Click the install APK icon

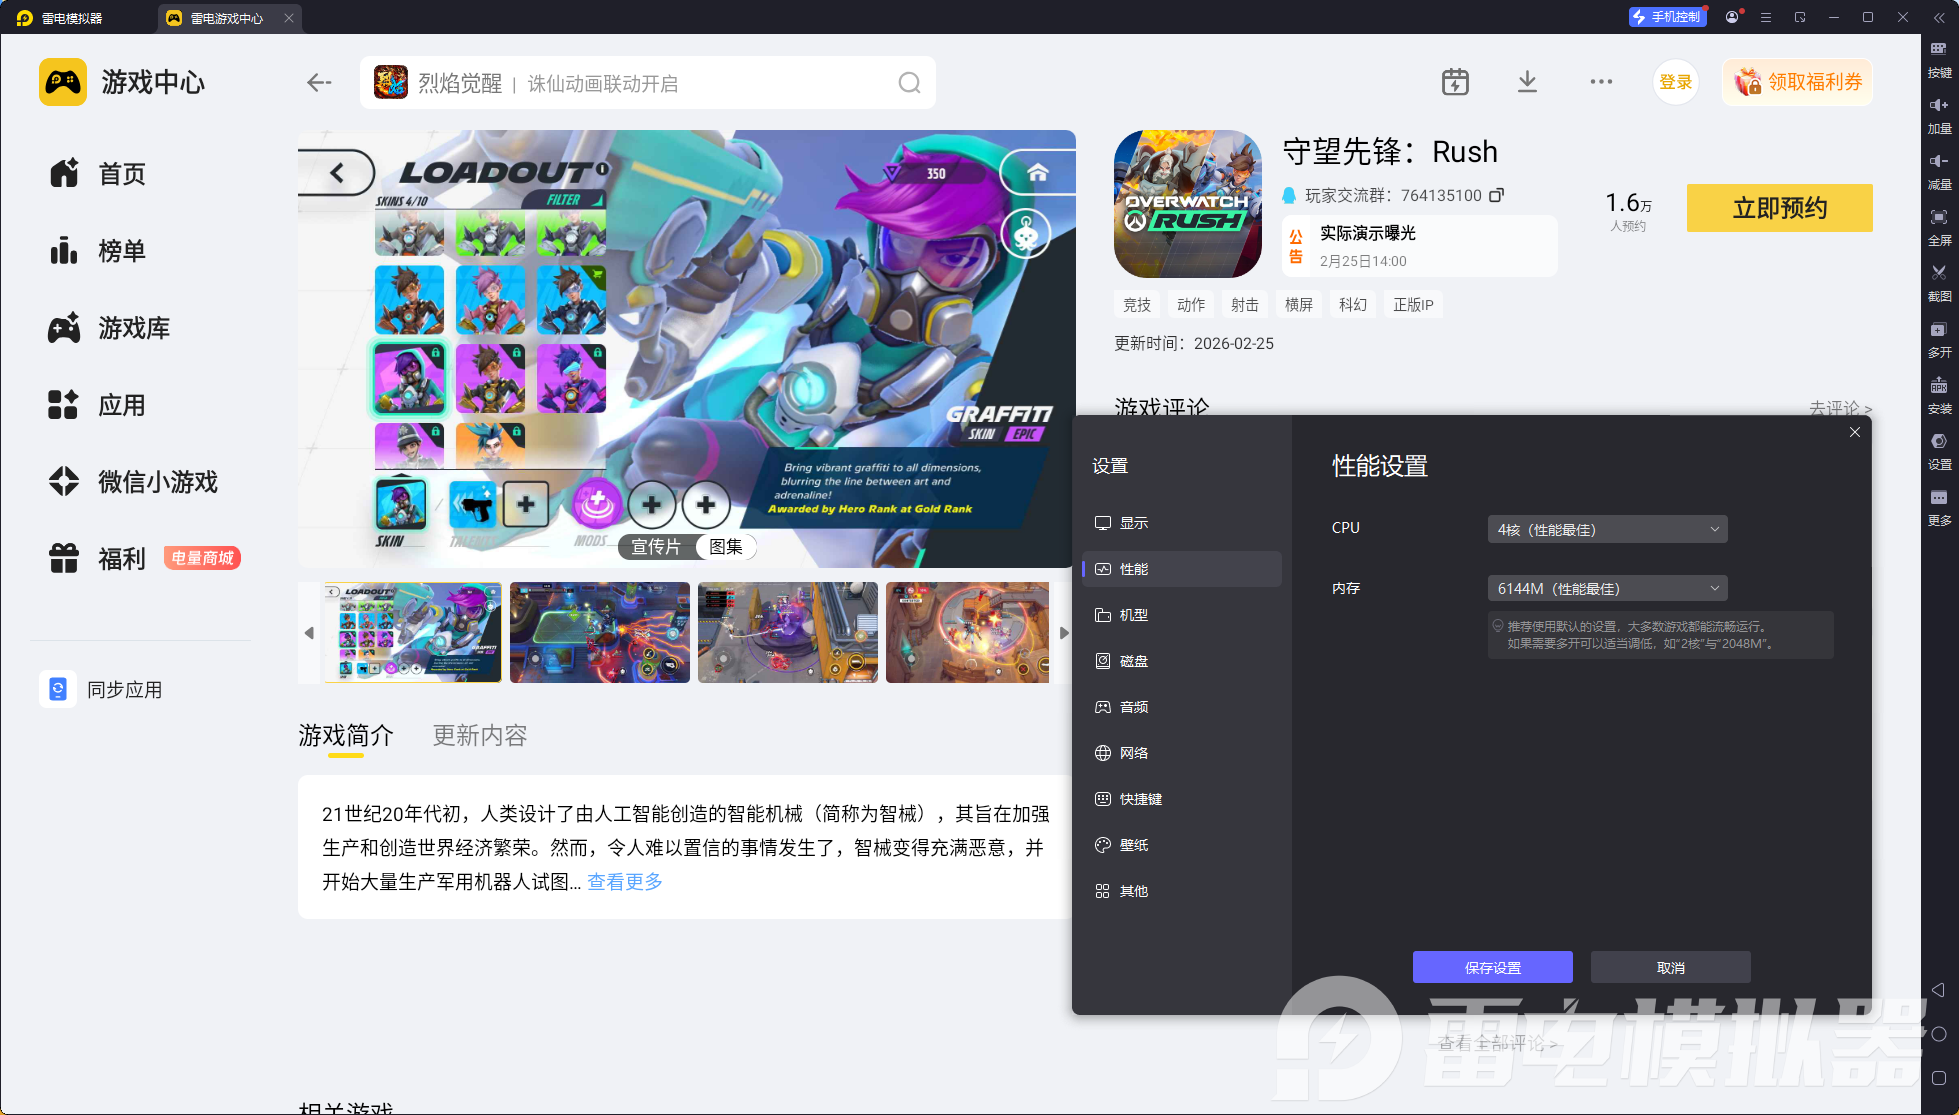point(1938,386)
